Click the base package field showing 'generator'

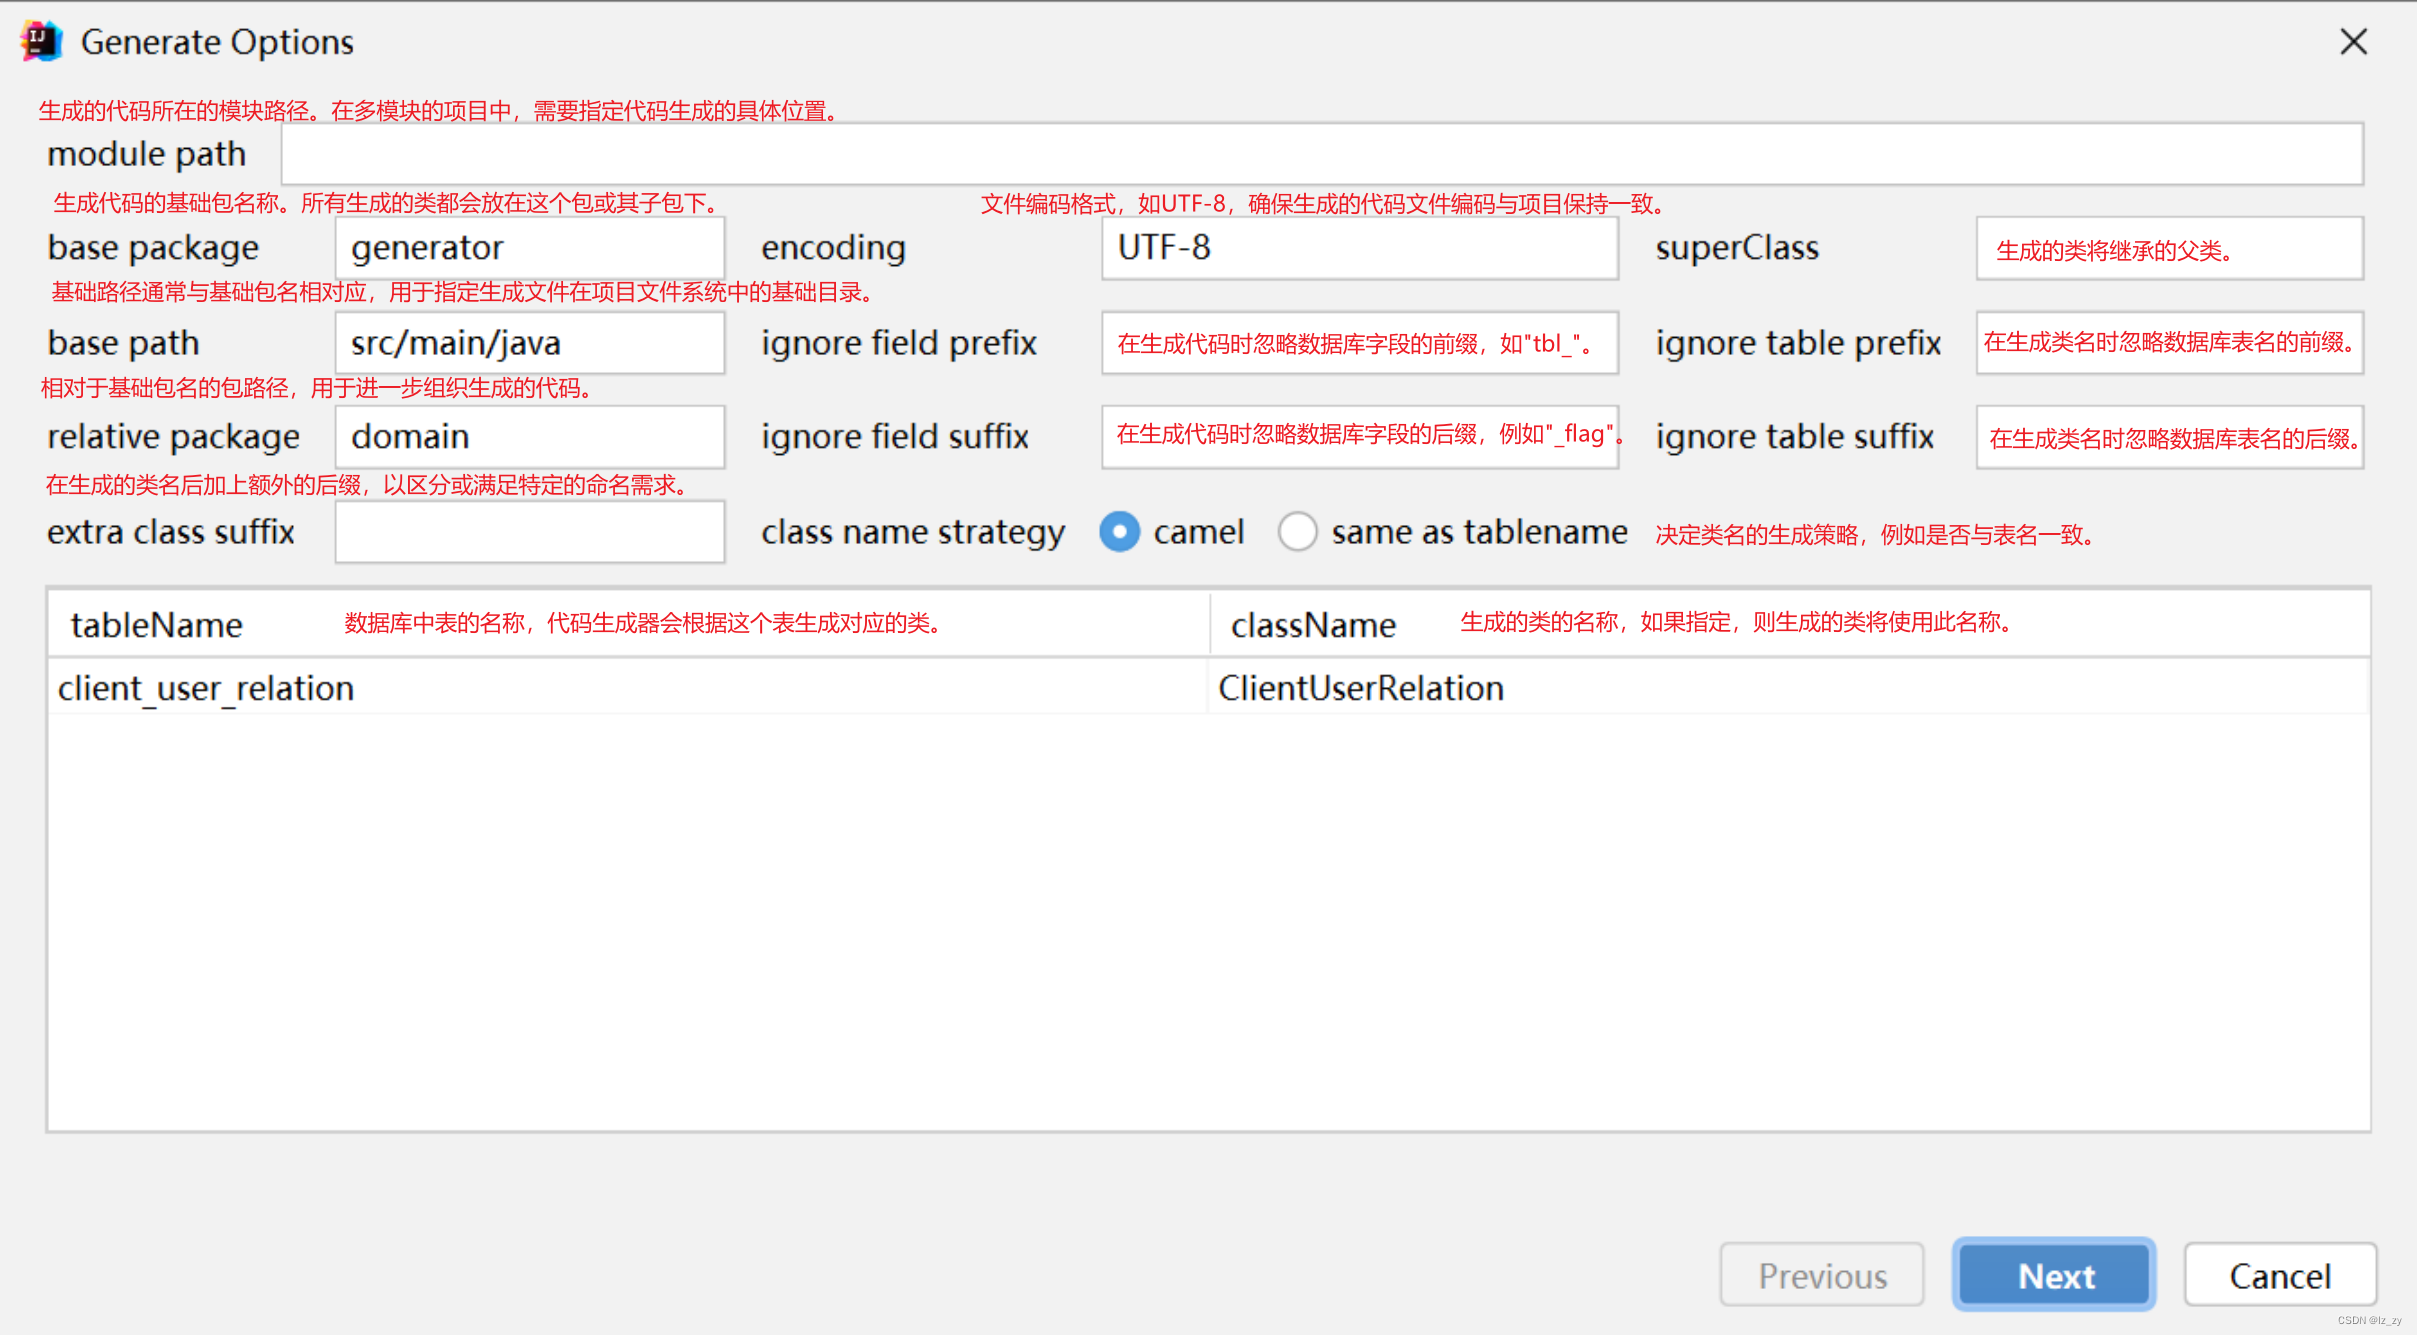529,247
